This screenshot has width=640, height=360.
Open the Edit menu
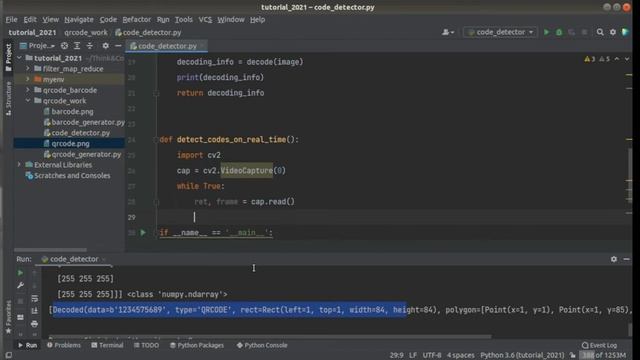point(30,19)
